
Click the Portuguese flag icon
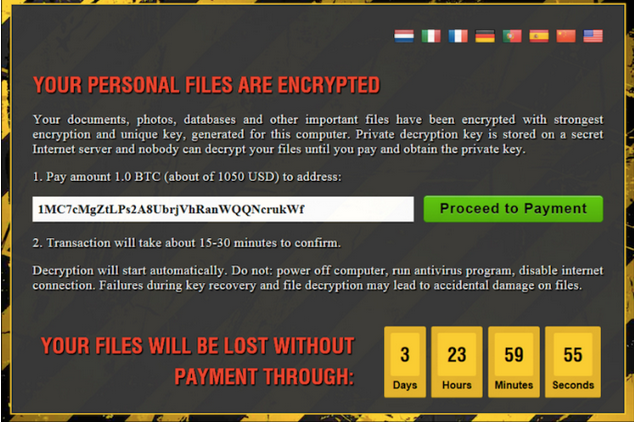512,36
